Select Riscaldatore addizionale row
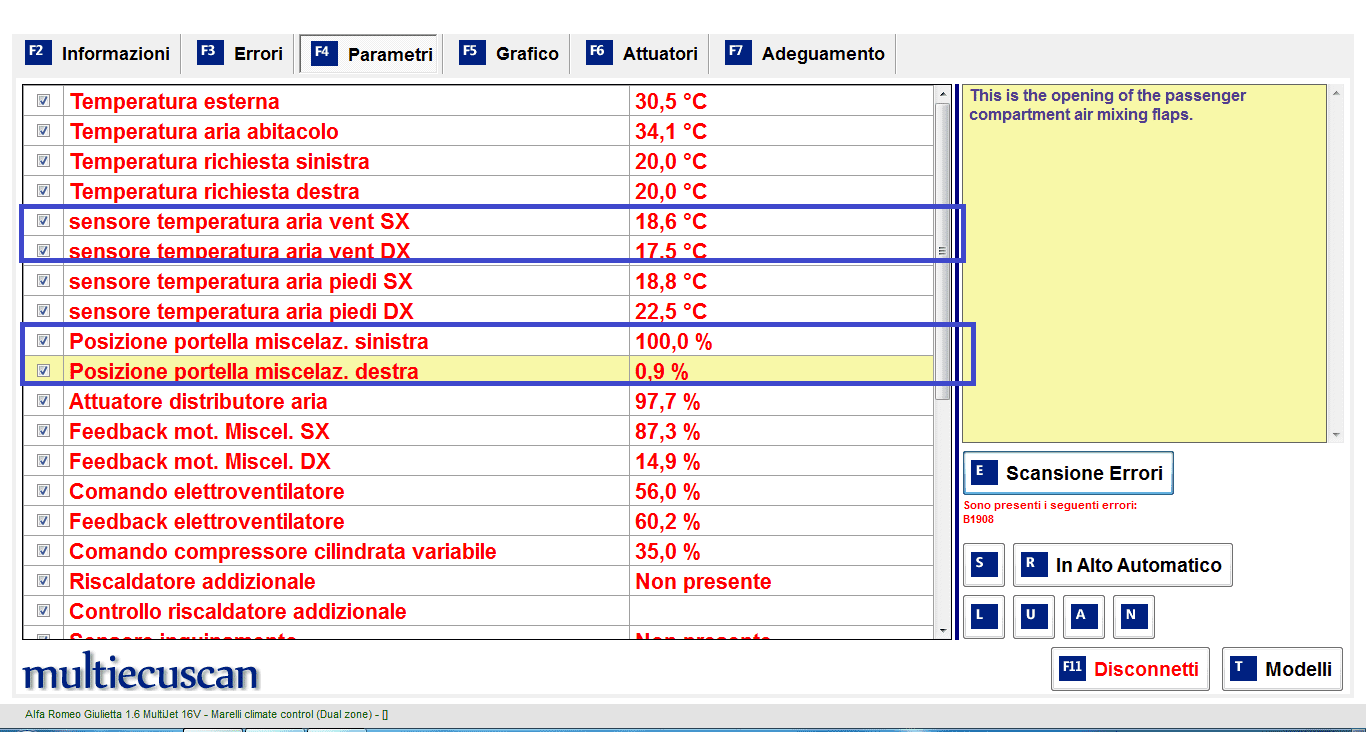 point(478,581)
